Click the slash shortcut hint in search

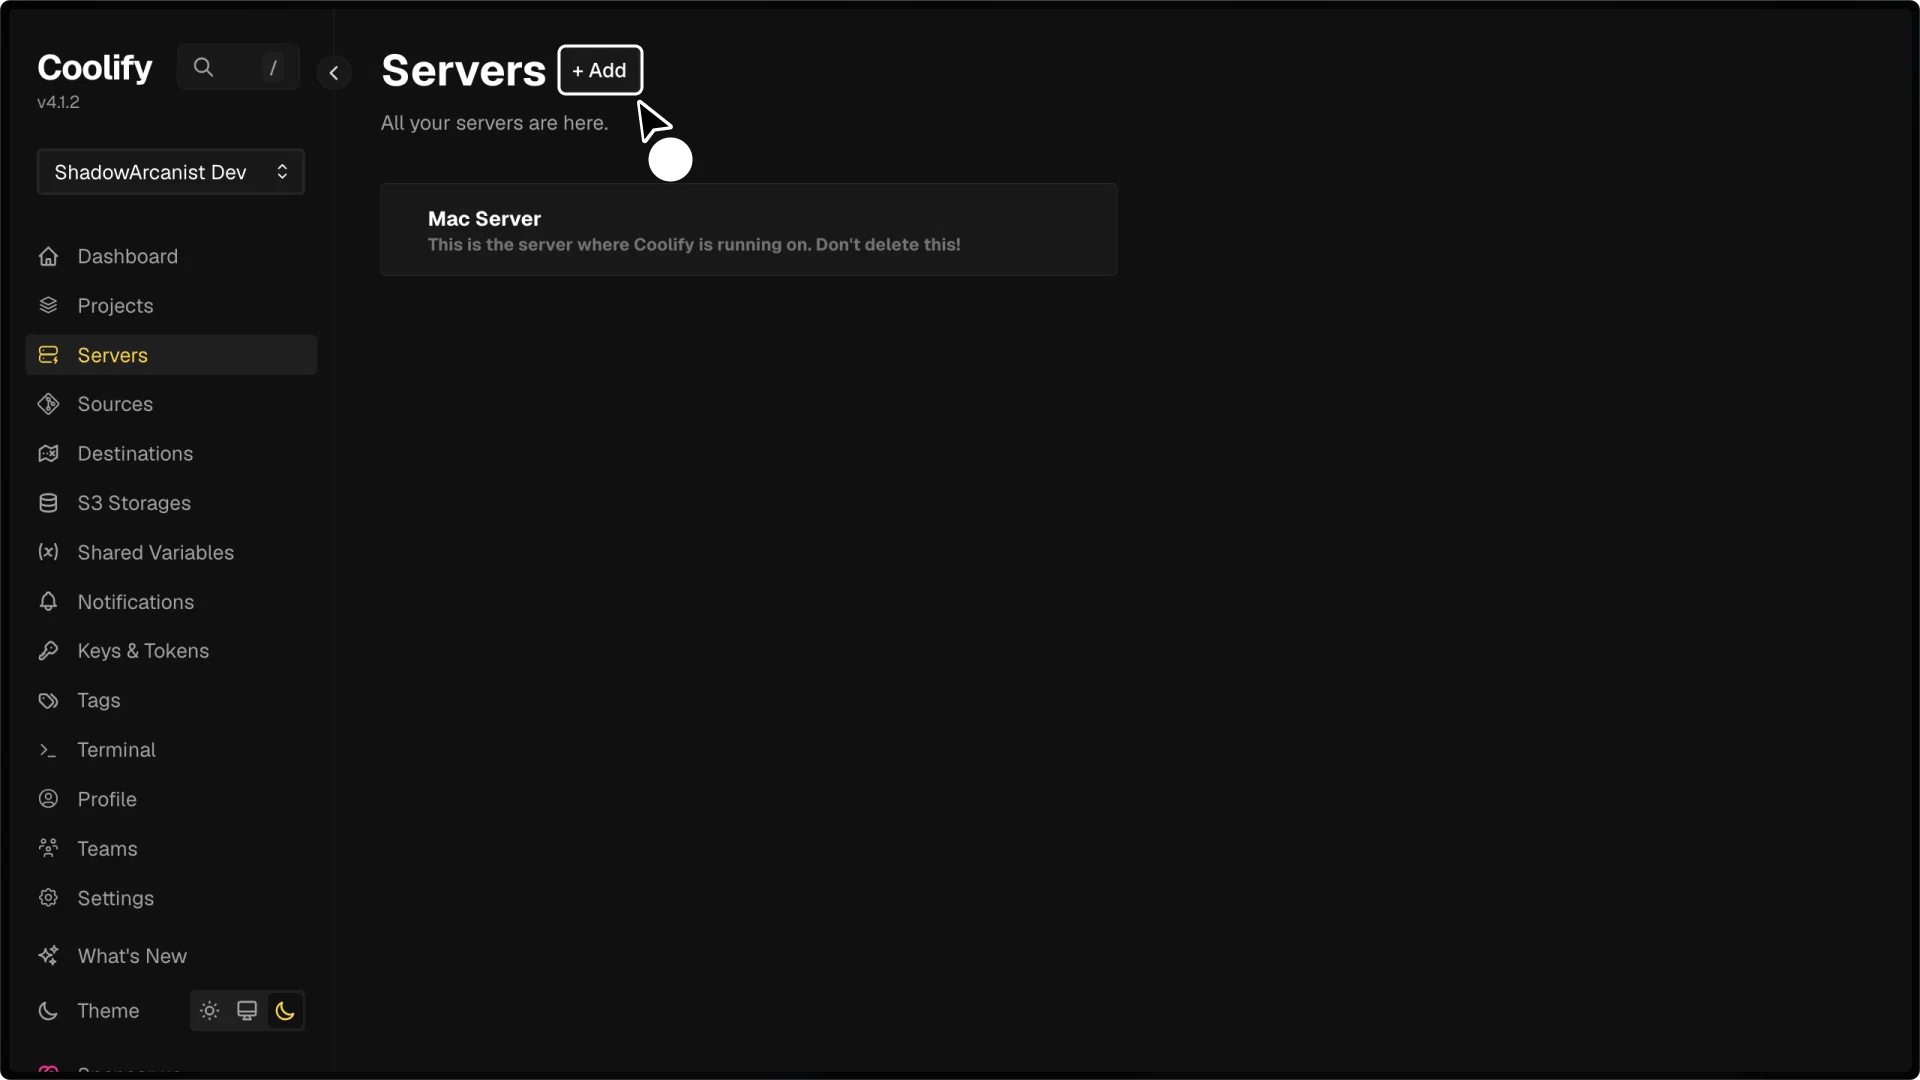click(273, 67)
